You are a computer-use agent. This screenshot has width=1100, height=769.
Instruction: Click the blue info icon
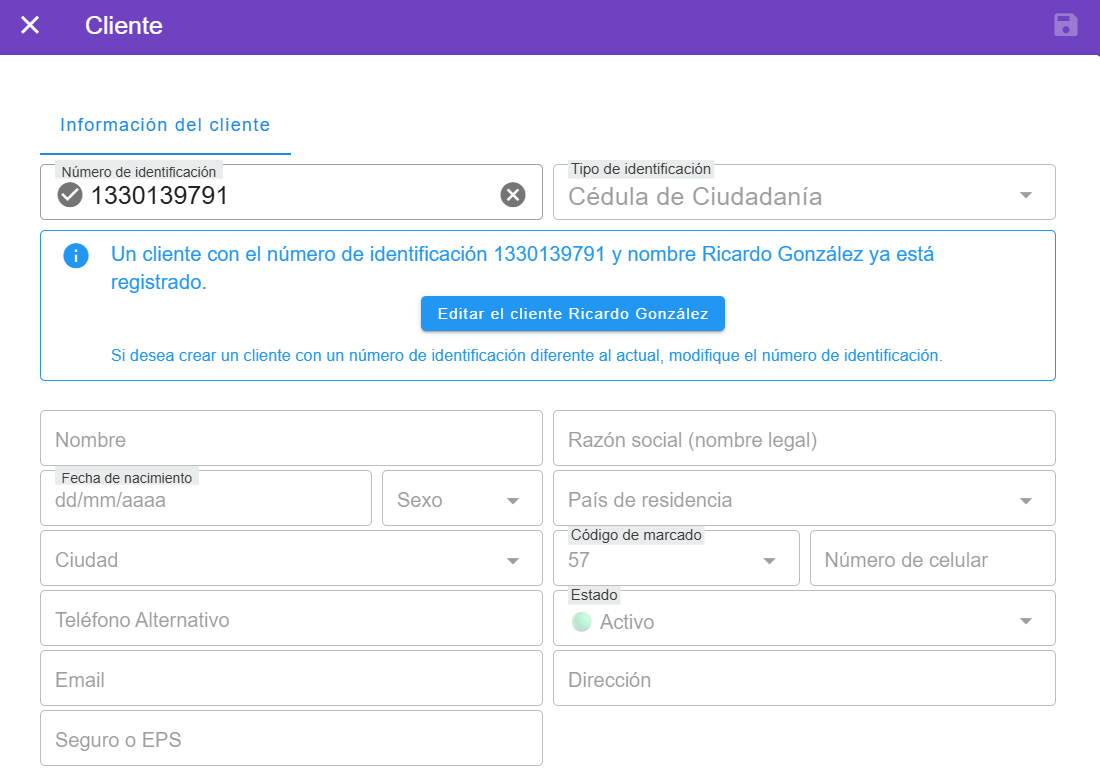tap(76, 256)
